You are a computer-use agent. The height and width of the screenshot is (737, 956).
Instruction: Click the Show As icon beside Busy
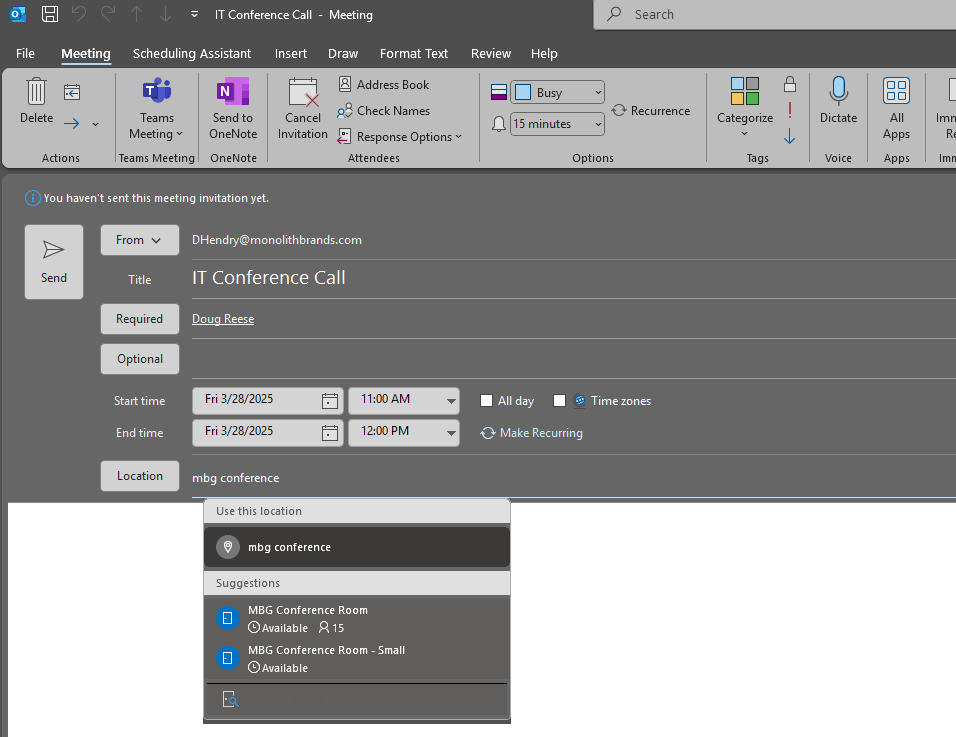pos(499,92)
